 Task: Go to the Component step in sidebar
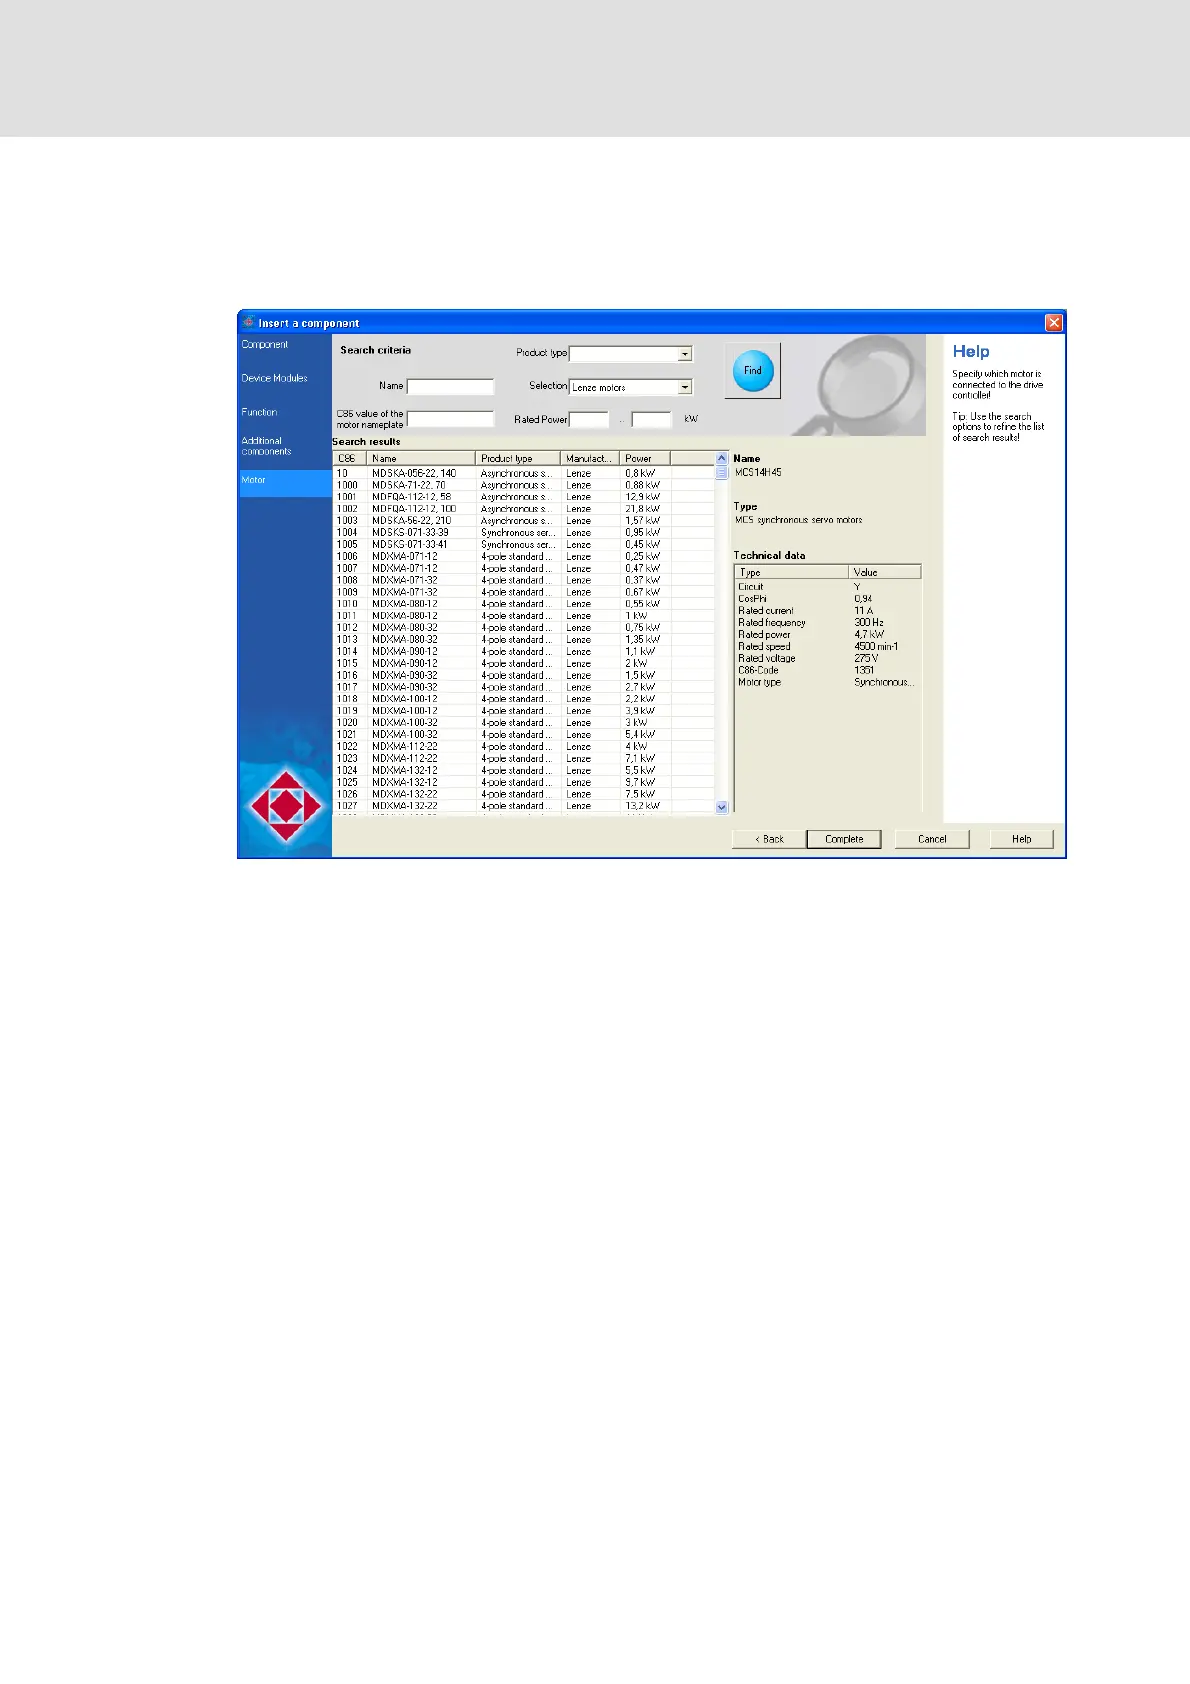pyautogui.click(x=265, y=345)
